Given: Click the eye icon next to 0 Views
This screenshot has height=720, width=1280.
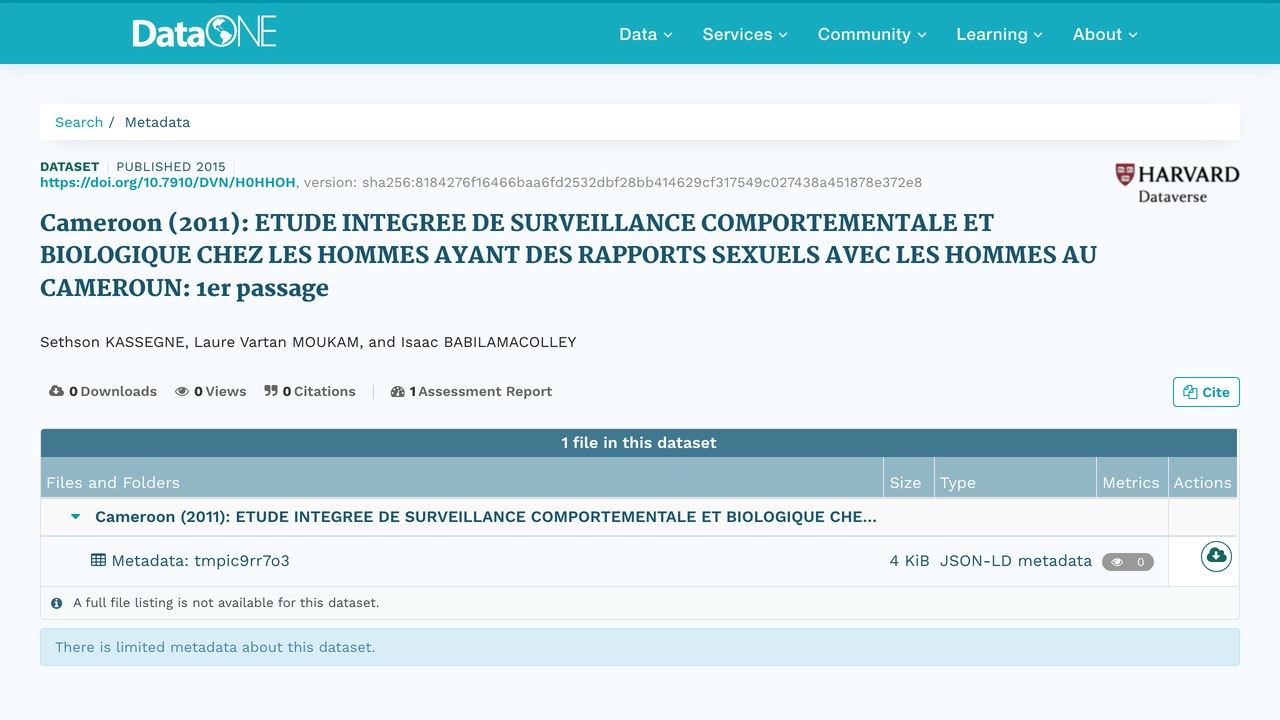Looking at the screenshot, I should coord(182,392).
